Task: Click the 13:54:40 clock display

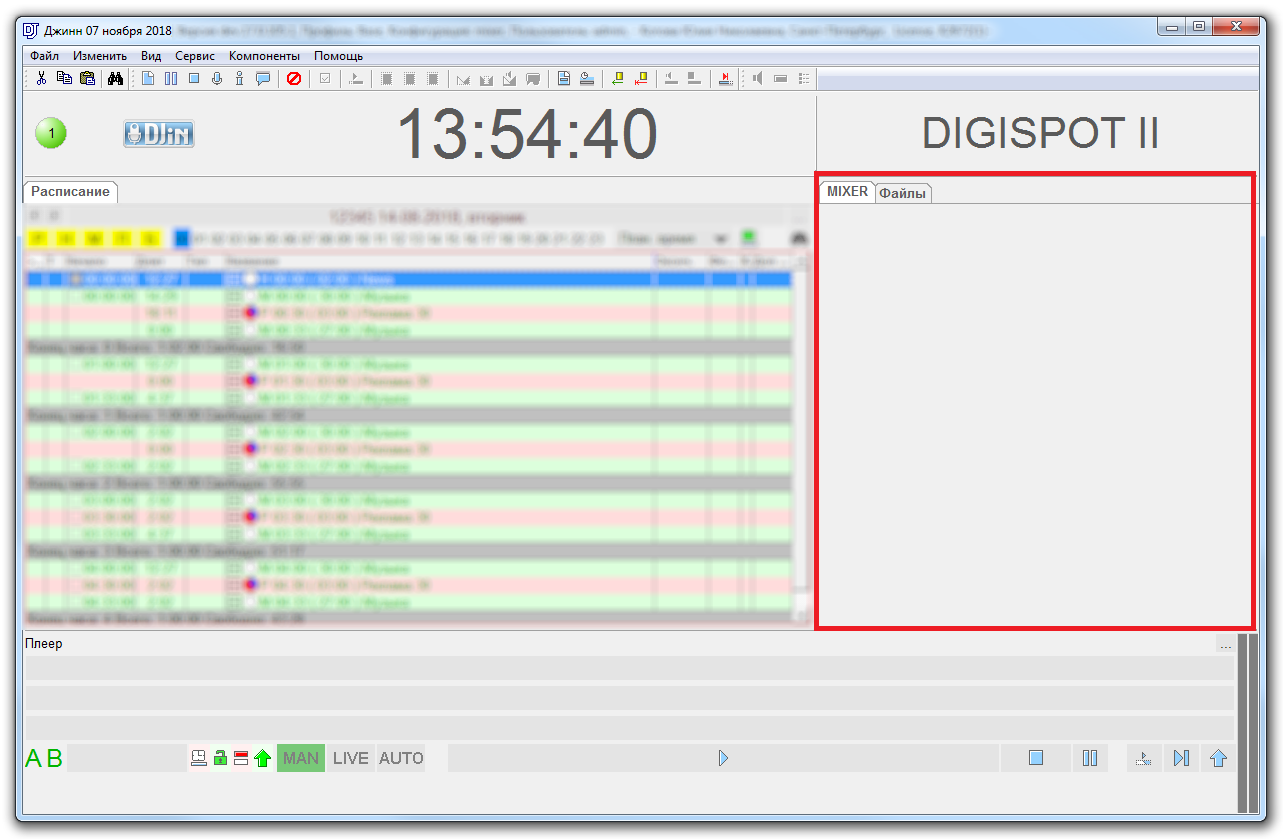Action: (x=527, y=134)
